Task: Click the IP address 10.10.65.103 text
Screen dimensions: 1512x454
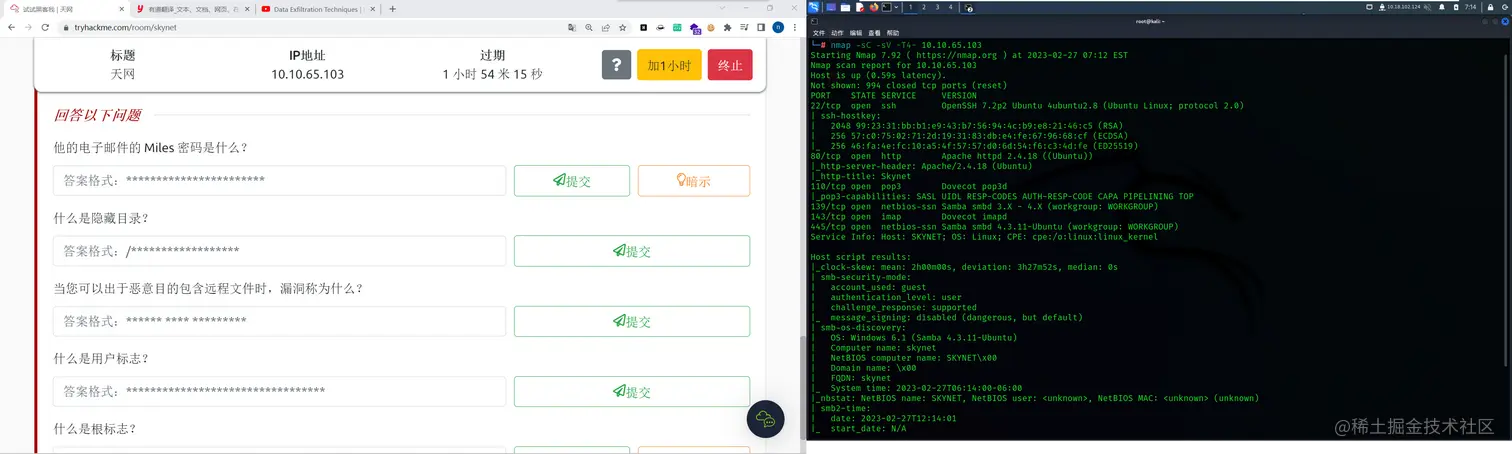Action: click(x=307, y=74)
